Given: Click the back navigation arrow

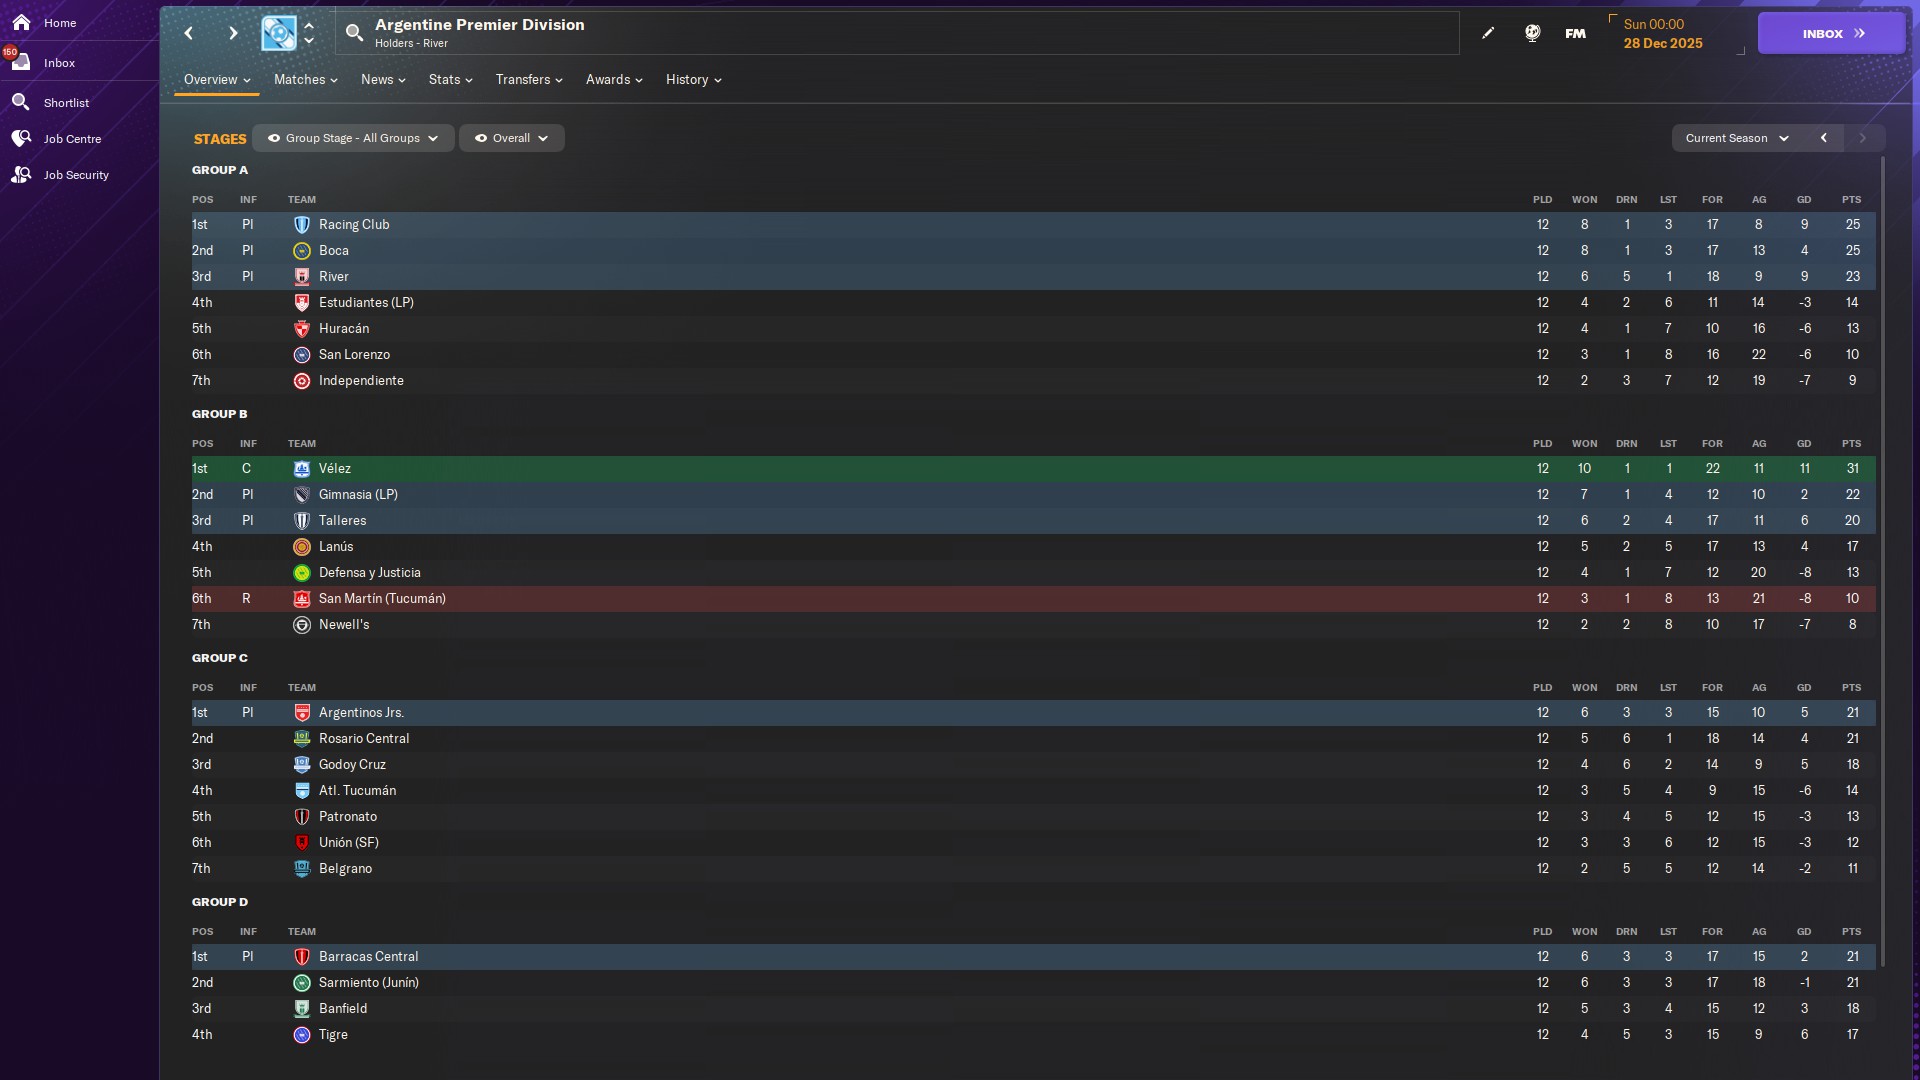Looking at the screenshot, I should point(189,33).
